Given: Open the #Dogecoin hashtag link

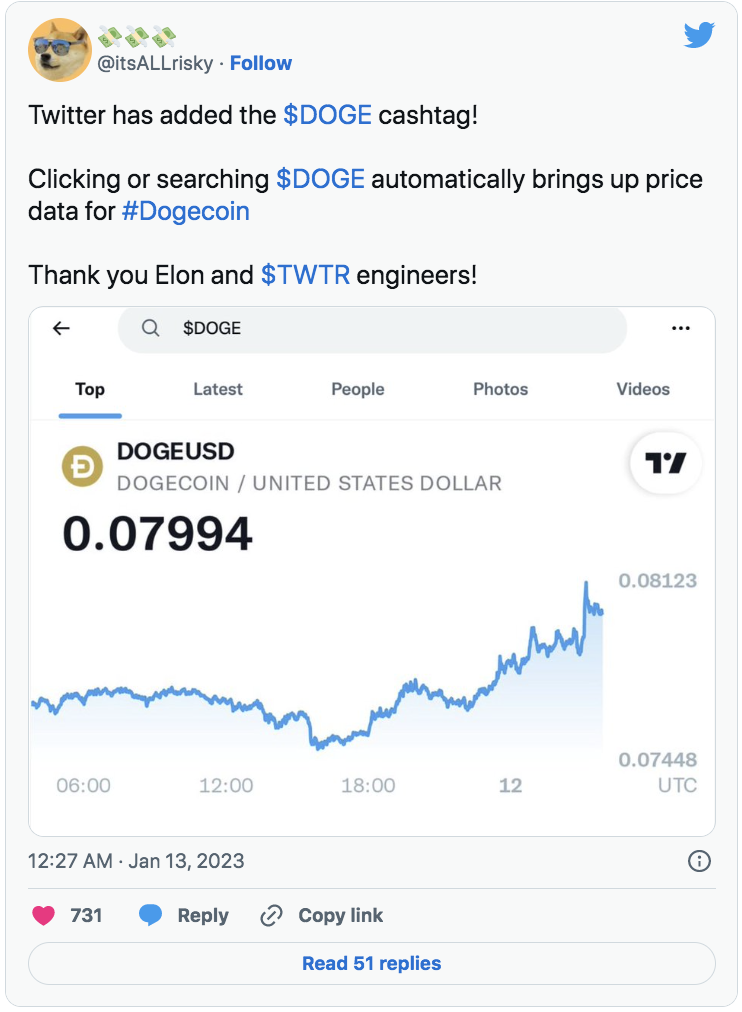Looking at the screenshot, I should (185, 211).
